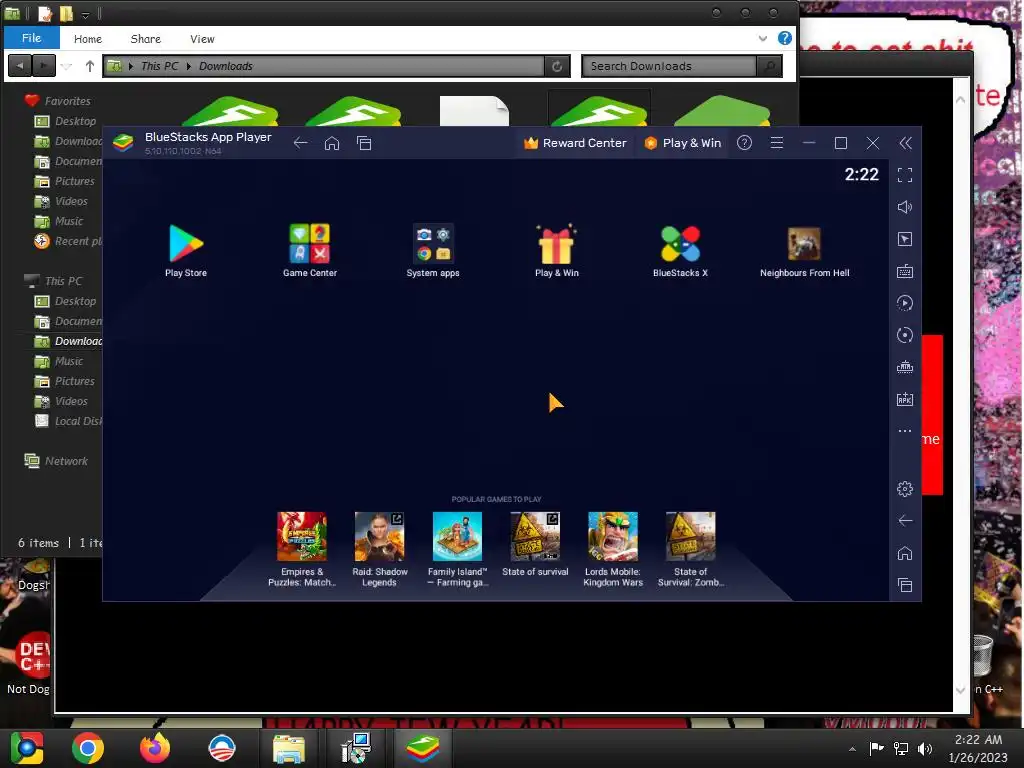1024x768 pixels.
Task: Select Local Disk in navigation pane
Action: [x=68, y=421]
